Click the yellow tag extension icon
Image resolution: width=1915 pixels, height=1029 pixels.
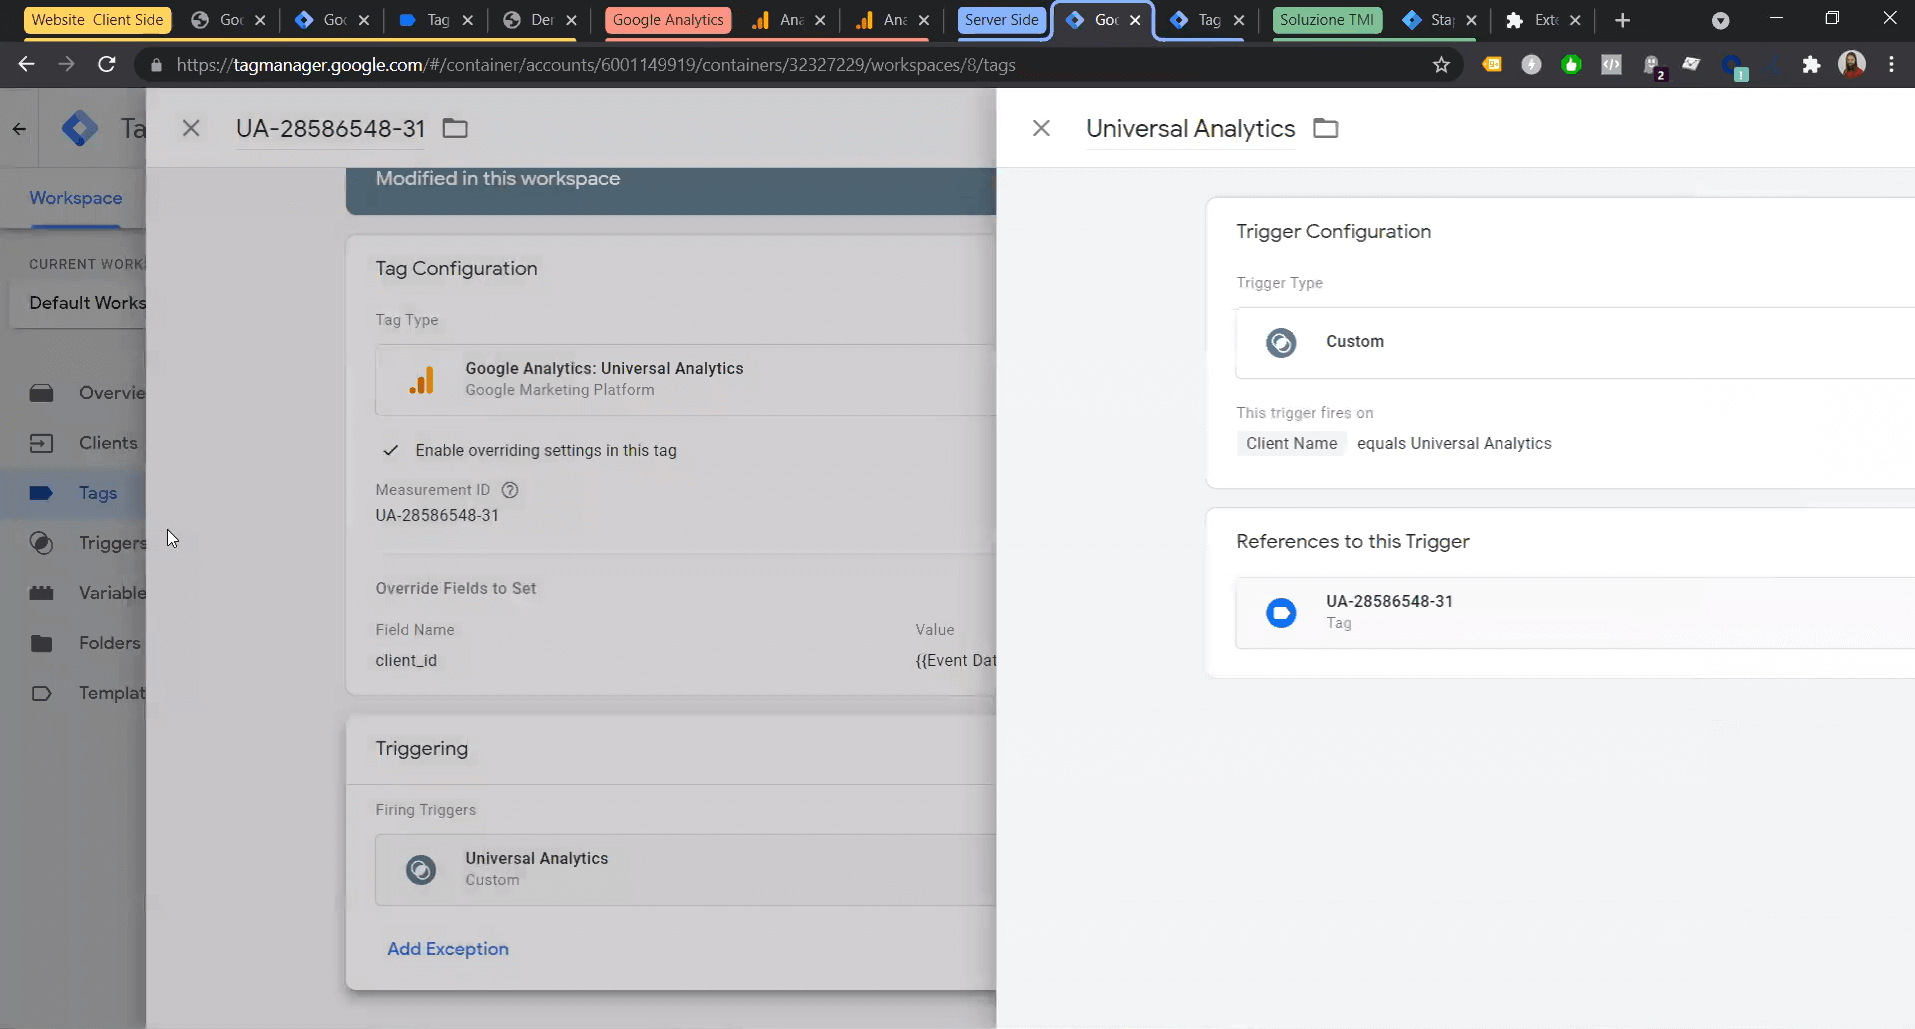[1491, 65]
